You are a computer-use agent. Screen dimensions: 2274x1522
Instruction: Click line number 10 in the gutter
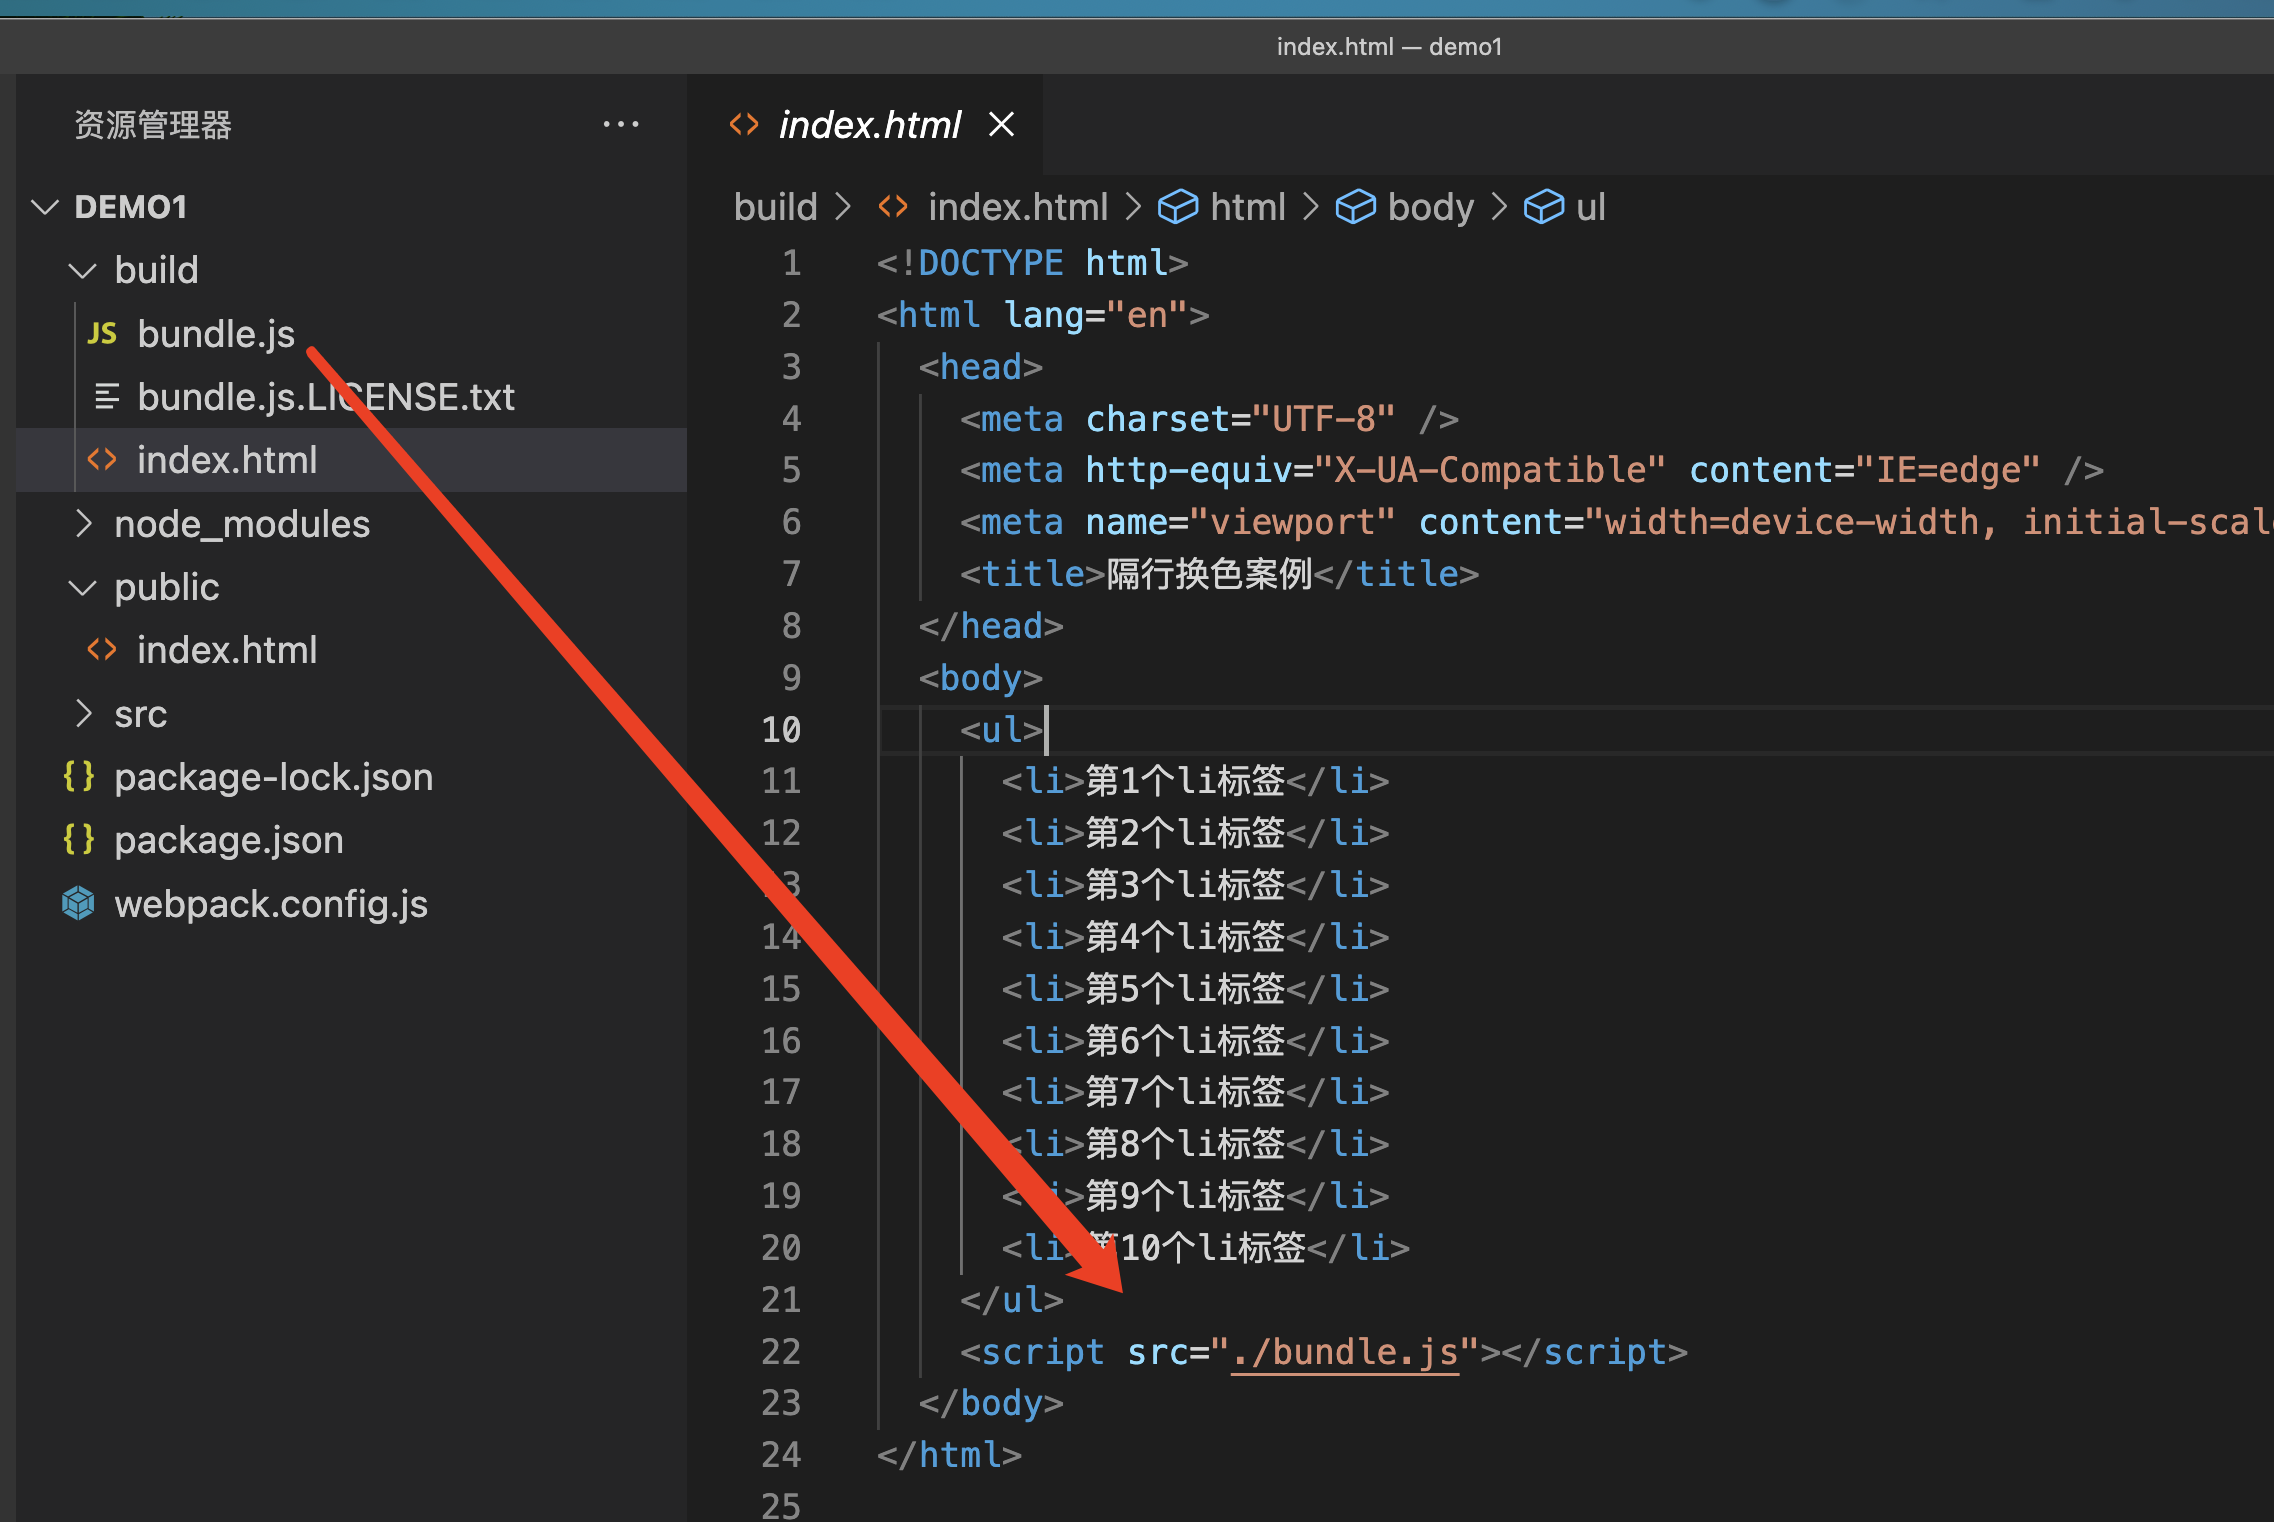pyautogui.click(x=781, y=730)
